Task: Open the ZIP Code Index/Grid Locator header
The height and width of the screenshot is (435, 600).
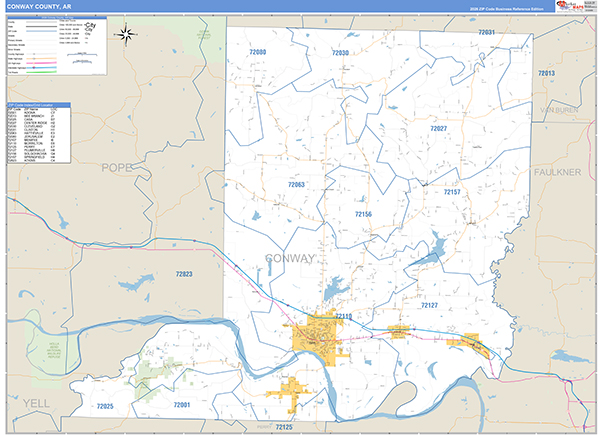Action: pyautogui.click(x=39, y=105)
